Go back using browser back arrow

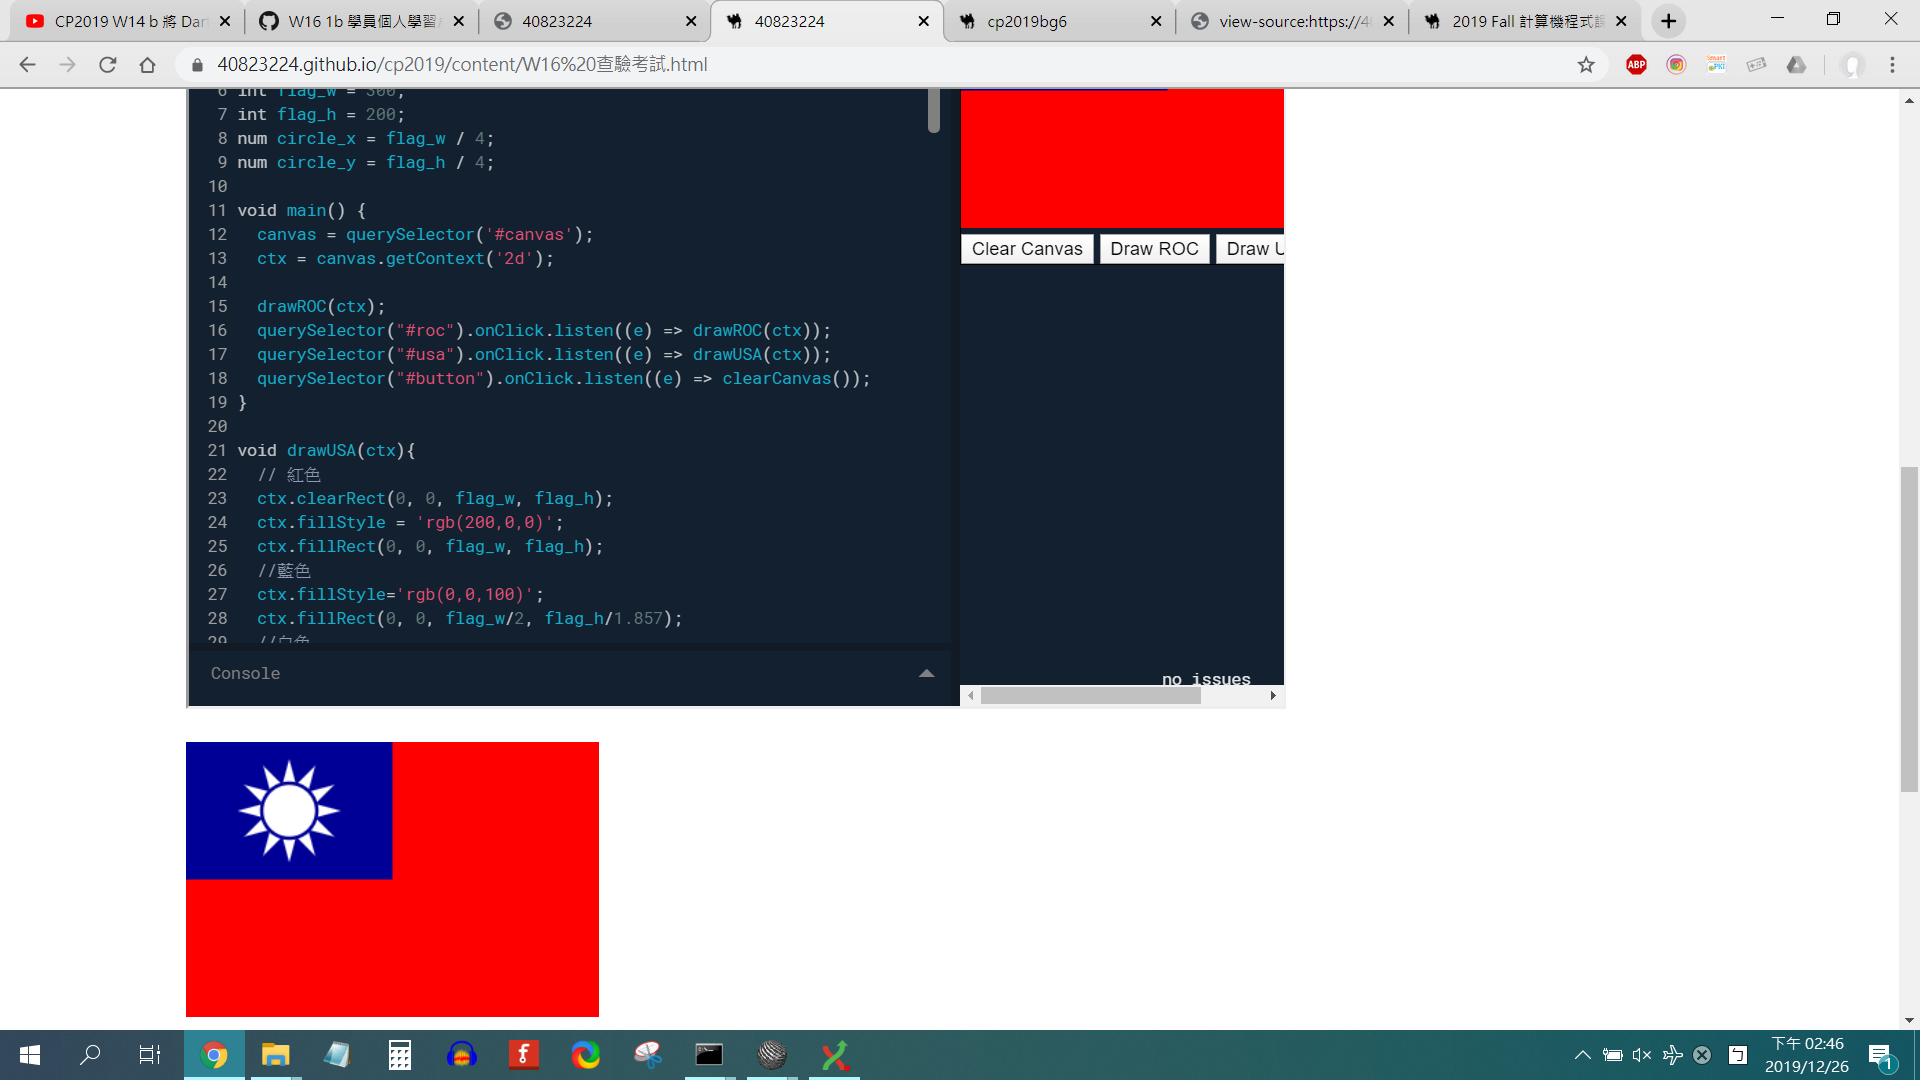coord(27,65)
